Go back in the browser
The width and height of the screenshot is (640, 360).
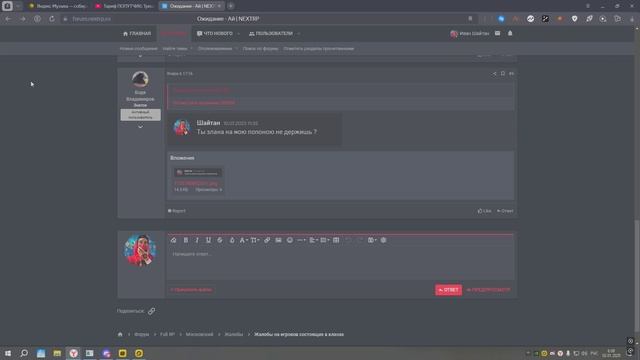[x=8, y=19]
